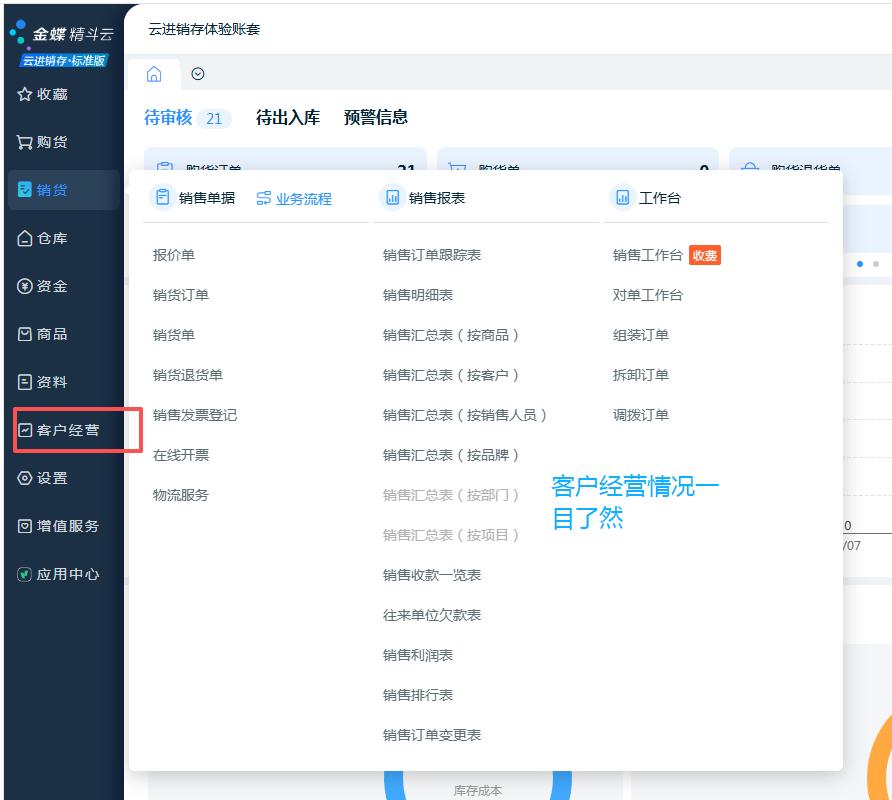This screenshot has height=800, width=892.
Task: Open 销售发票登记 menu entry
Action: pos(195,415)
